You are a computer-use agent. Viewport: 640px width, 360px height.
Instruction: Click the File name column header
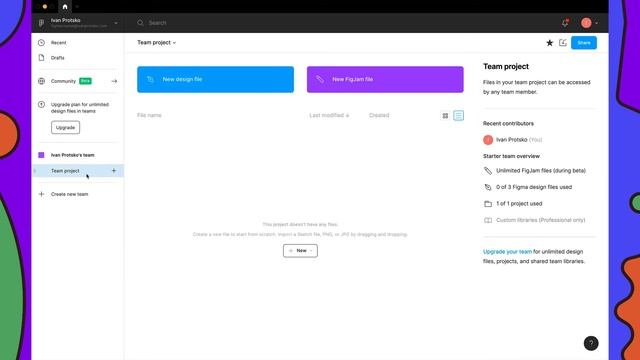pyautogui.click(x=149, y=116)
